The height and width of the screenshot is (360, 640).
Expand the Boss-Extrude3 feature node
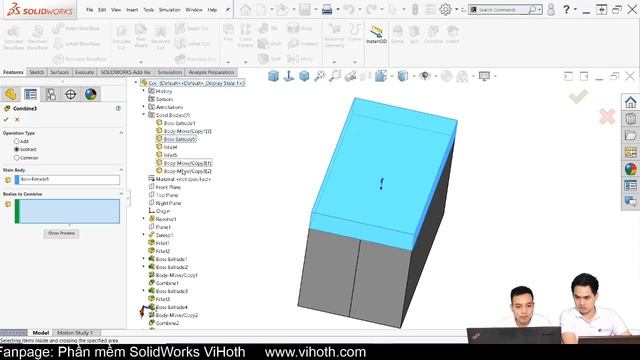tap(144, 291)
